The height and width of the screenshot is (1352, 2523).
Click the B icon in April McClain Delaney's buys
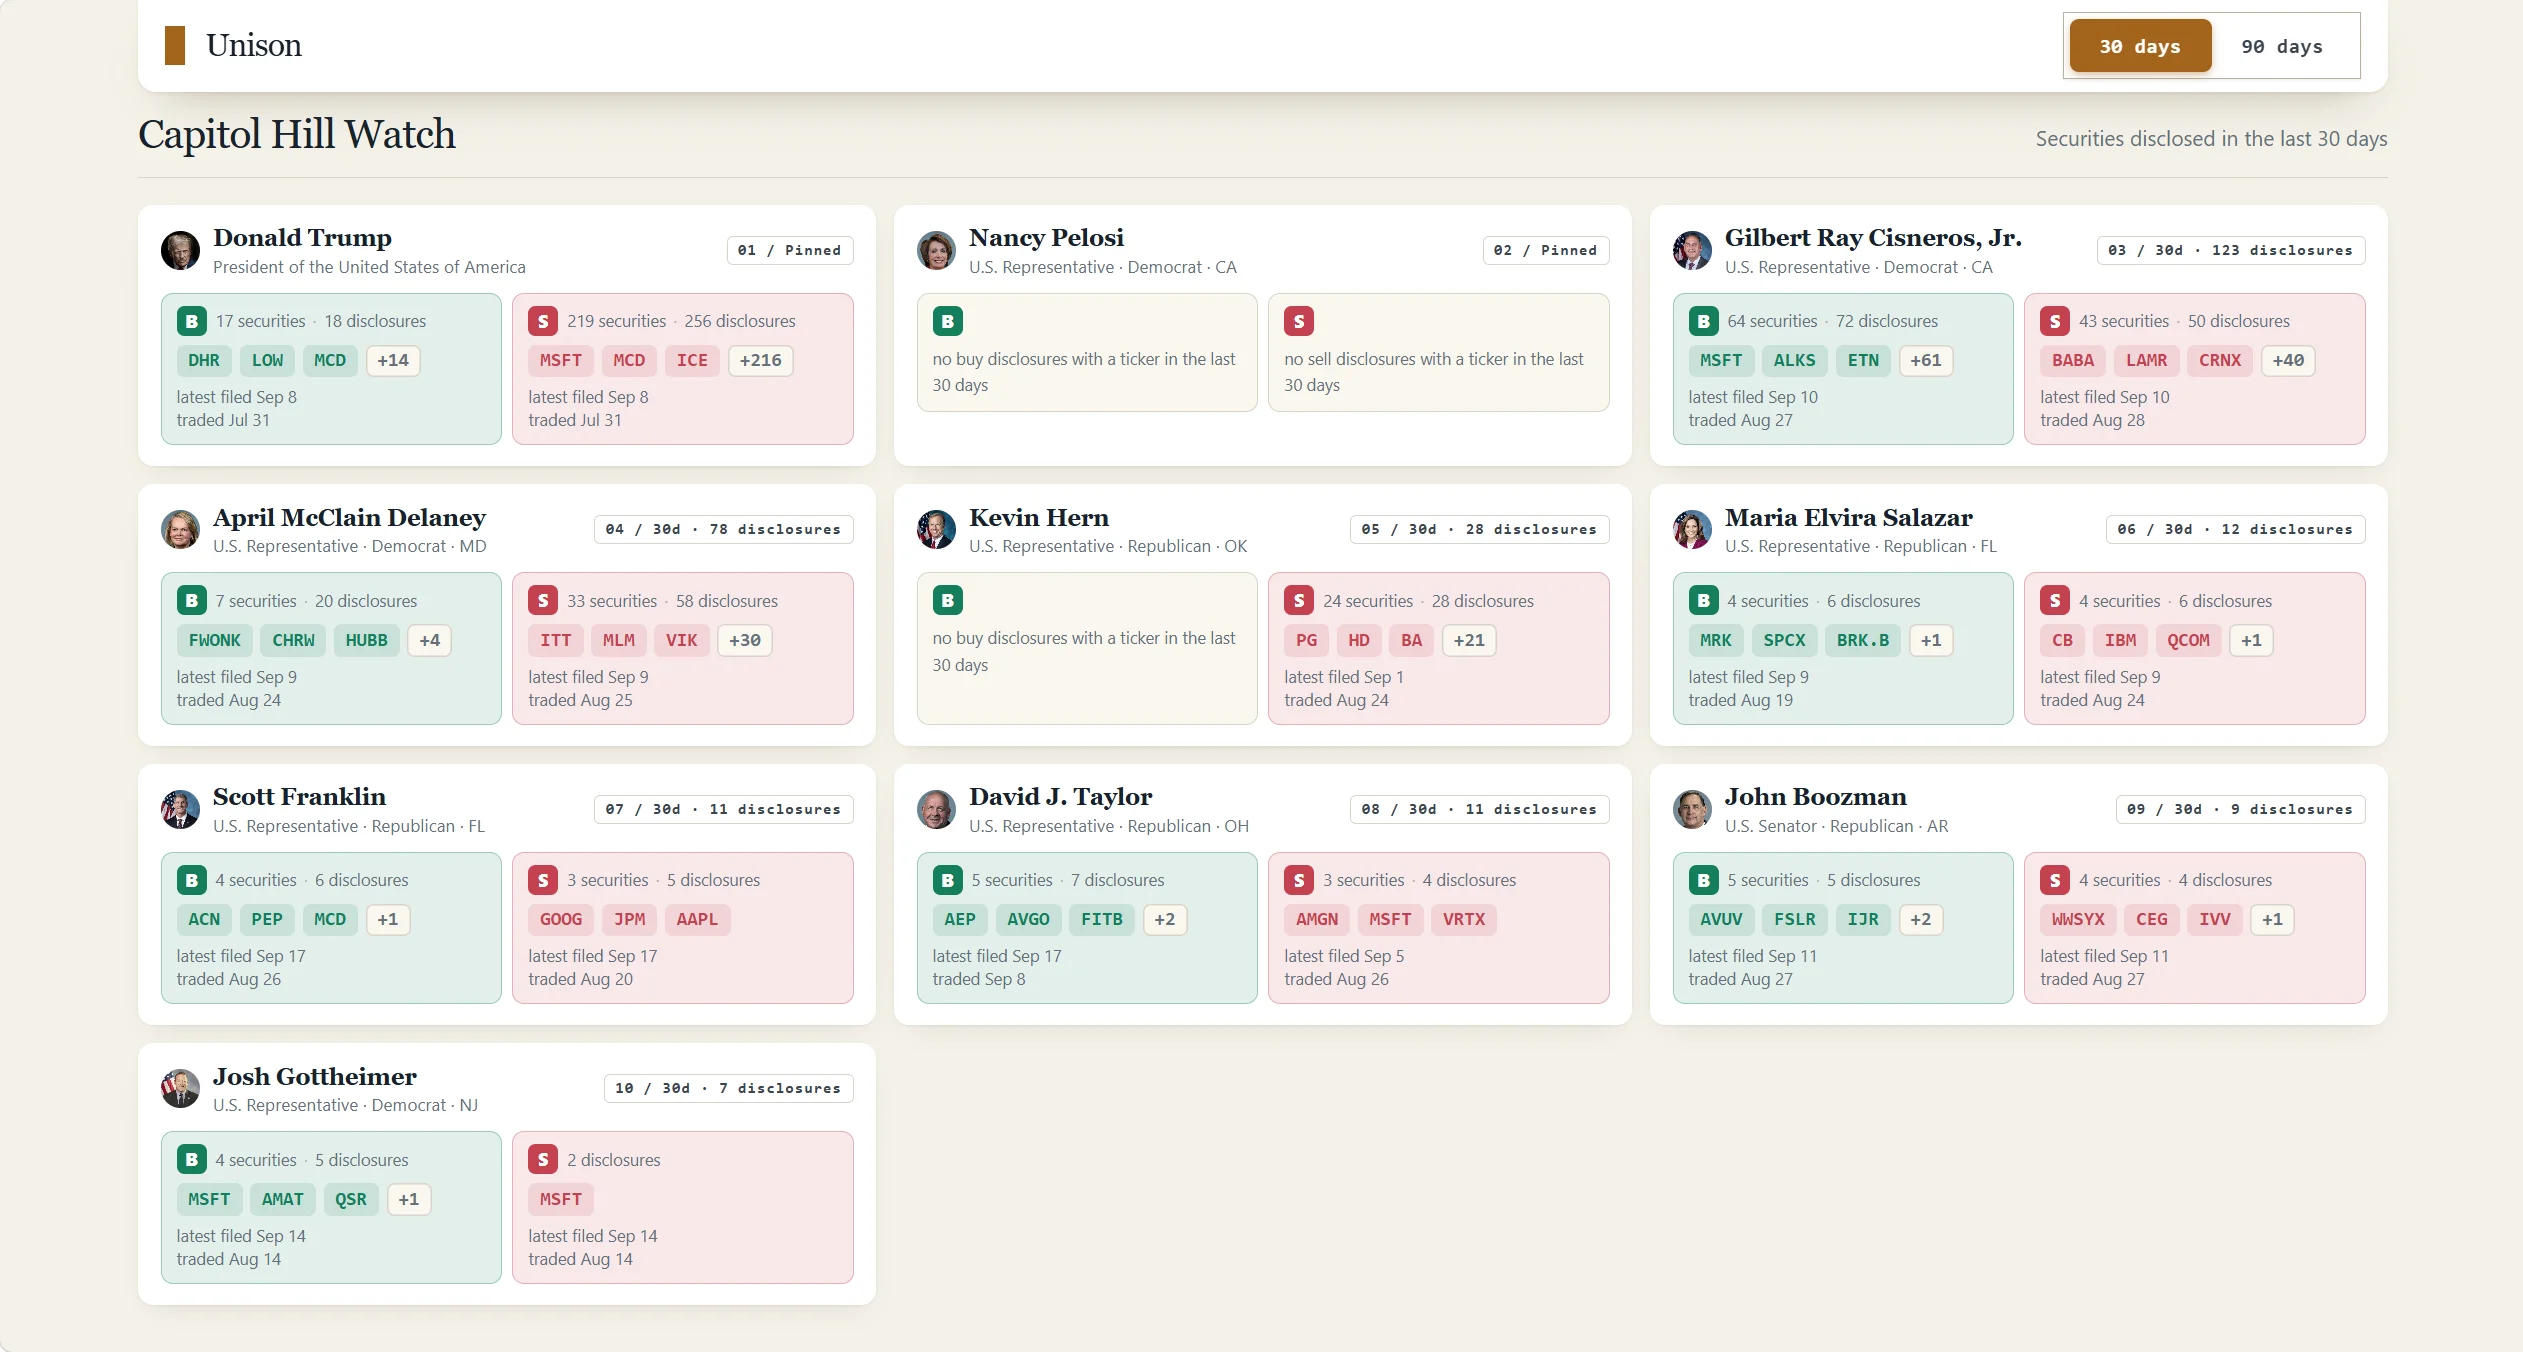point(192,601)
